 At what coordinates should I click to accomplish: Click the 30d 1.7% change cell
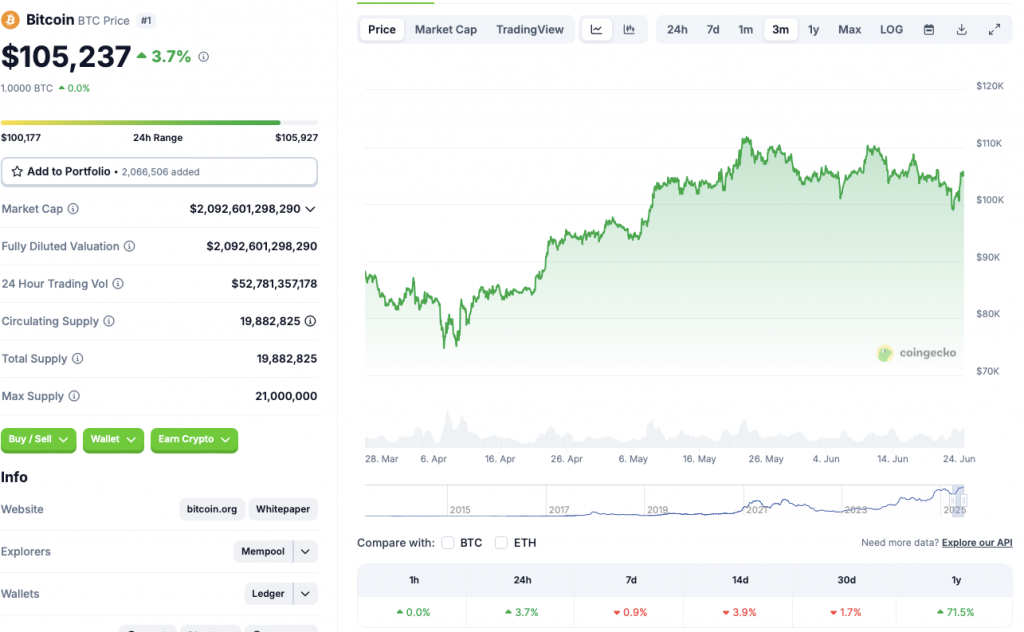click(846, 612)
